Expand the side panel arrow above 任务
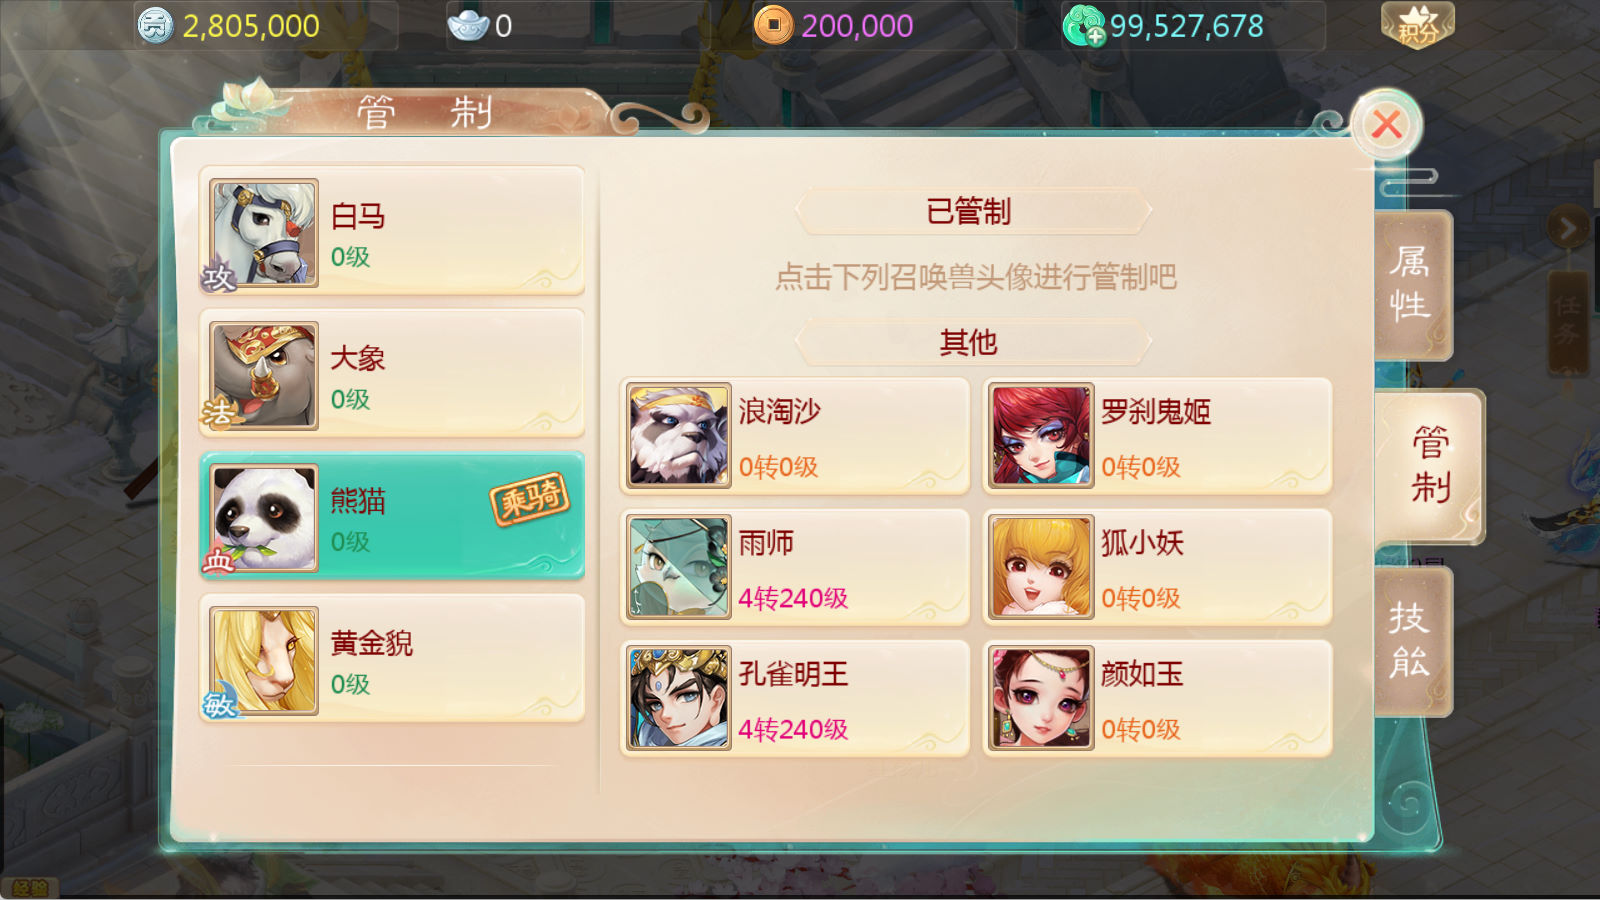This screenshot has width=1600, height=900. point(1567,229)
